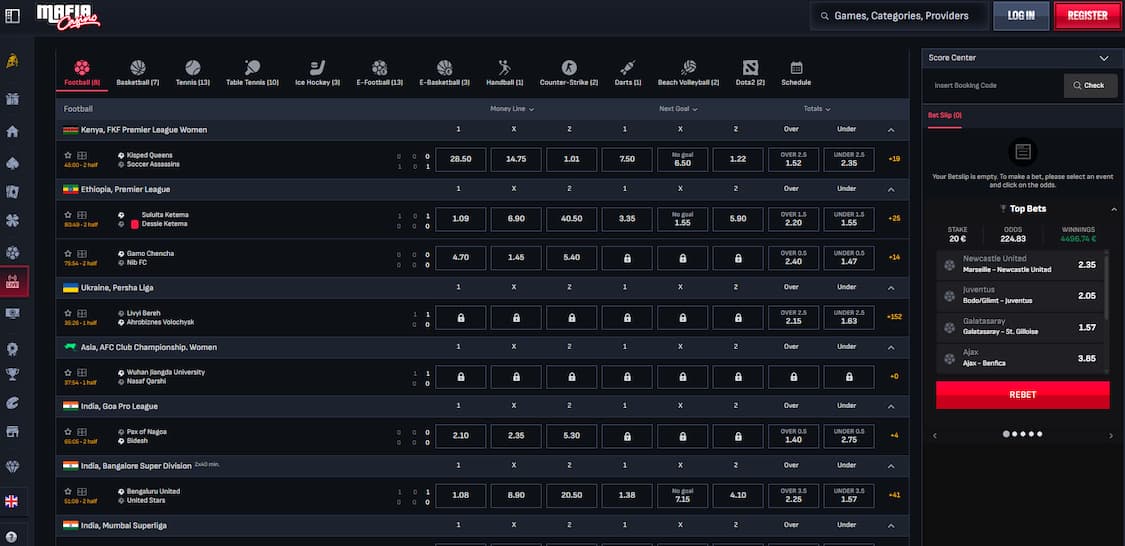Open the shop sidebar icon
The height and width of the screenshot is (546, 1125).
point(12,432)
